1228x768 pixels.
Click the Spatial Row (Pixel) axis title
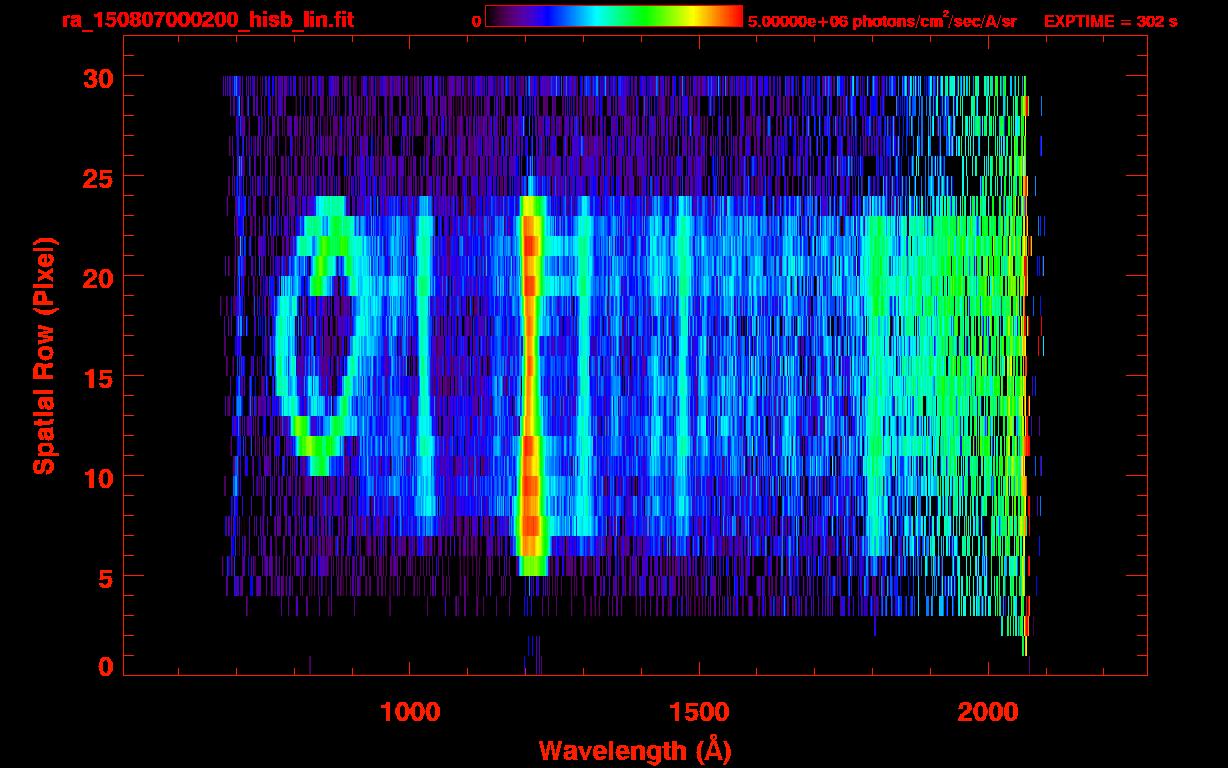[x=44, y=356]
